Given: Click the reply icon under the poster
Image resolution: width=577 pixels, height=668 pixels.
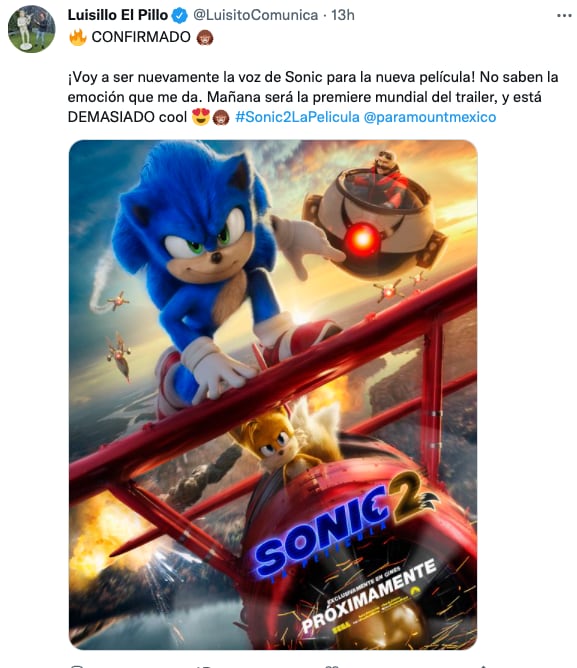Looking at the screenshot, I should [77, 666].
